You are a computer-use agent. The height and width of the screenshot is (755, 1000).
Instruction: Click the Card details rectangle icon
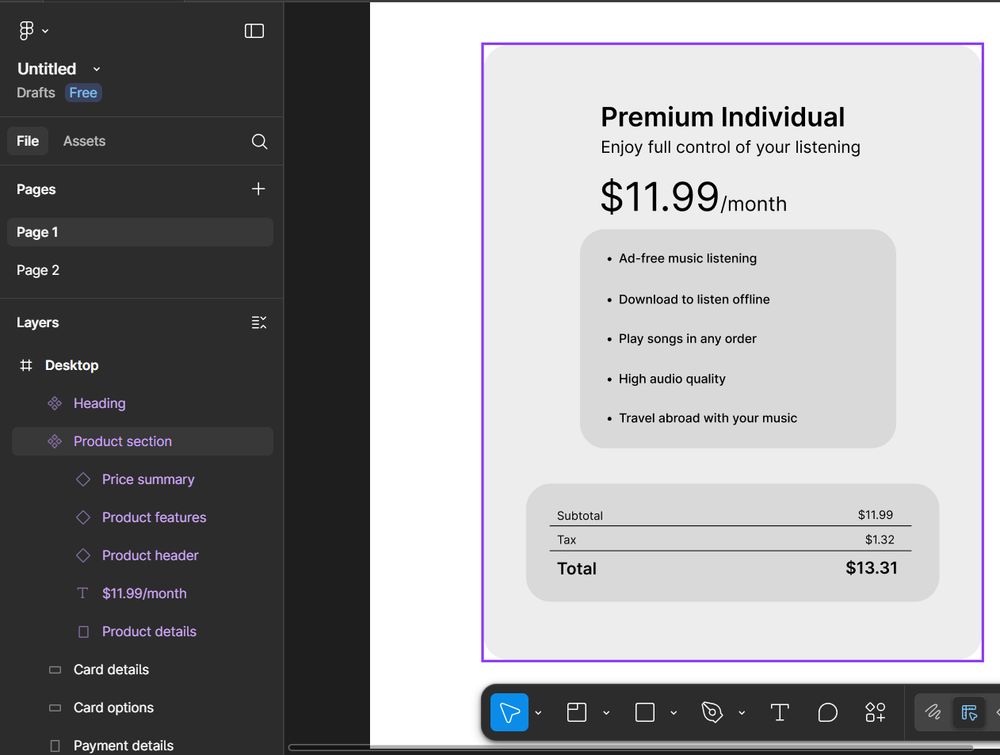(x=55, y=670)
